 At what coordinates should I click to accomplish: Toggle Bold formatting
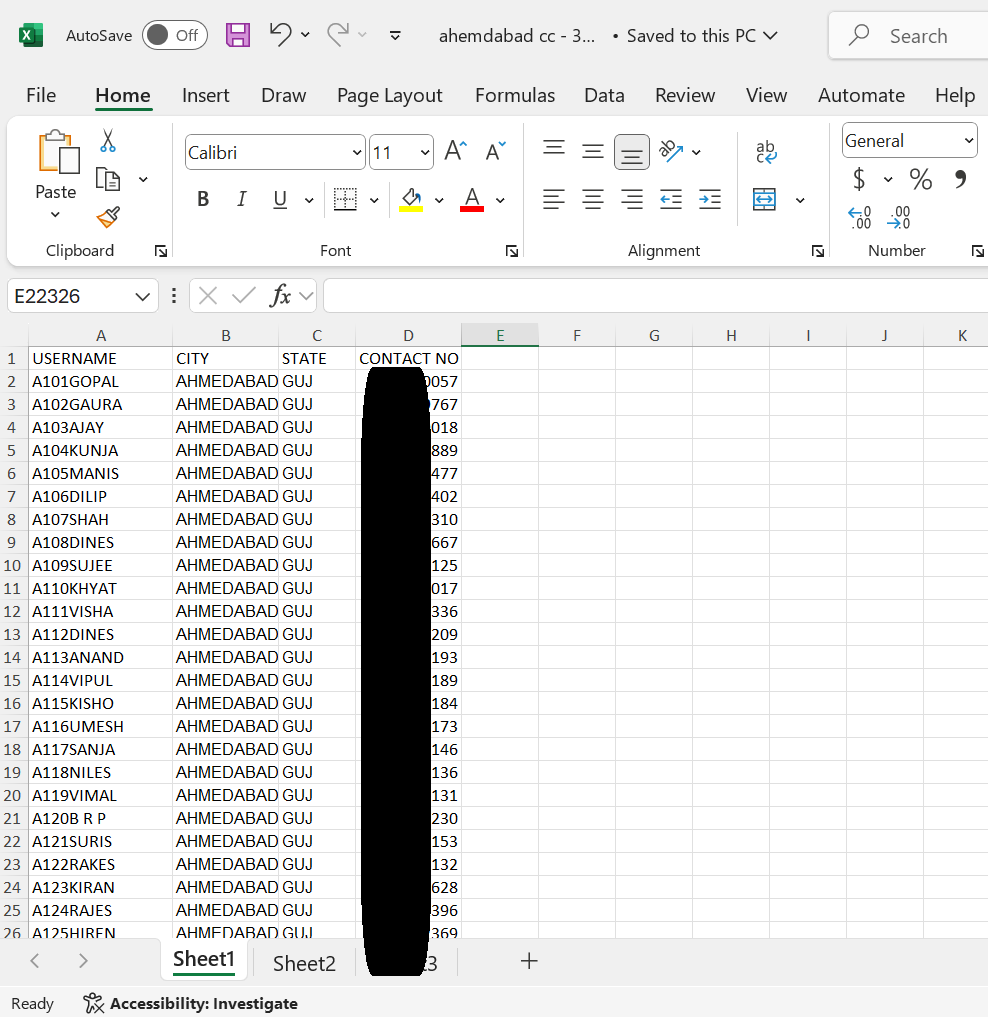click(203, 200)
